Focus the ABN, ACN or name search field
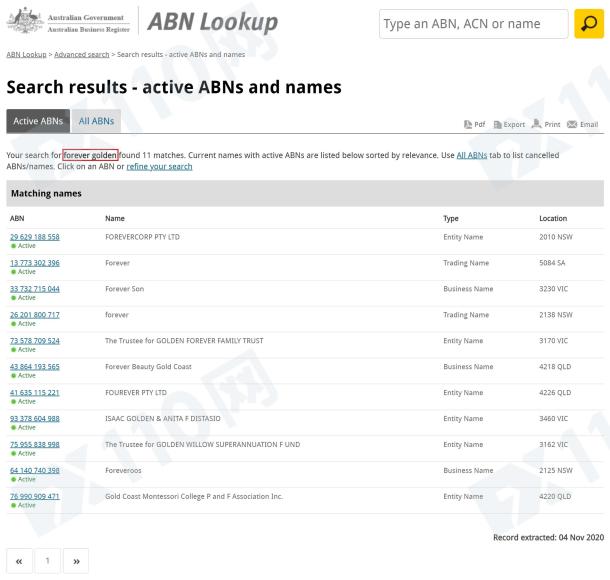The height and width of the screenshot is (580, 610). (473, 24)
